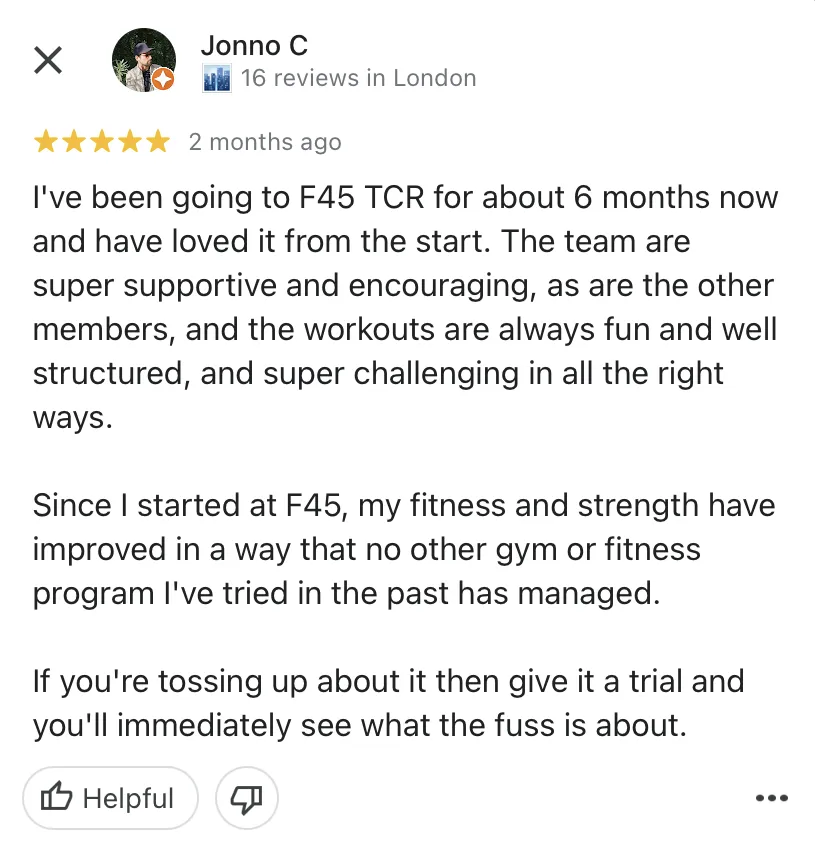This screenshot has height=850, width=815.
Task: Open Jonno C's profile picture
Action: coord(142,58)
